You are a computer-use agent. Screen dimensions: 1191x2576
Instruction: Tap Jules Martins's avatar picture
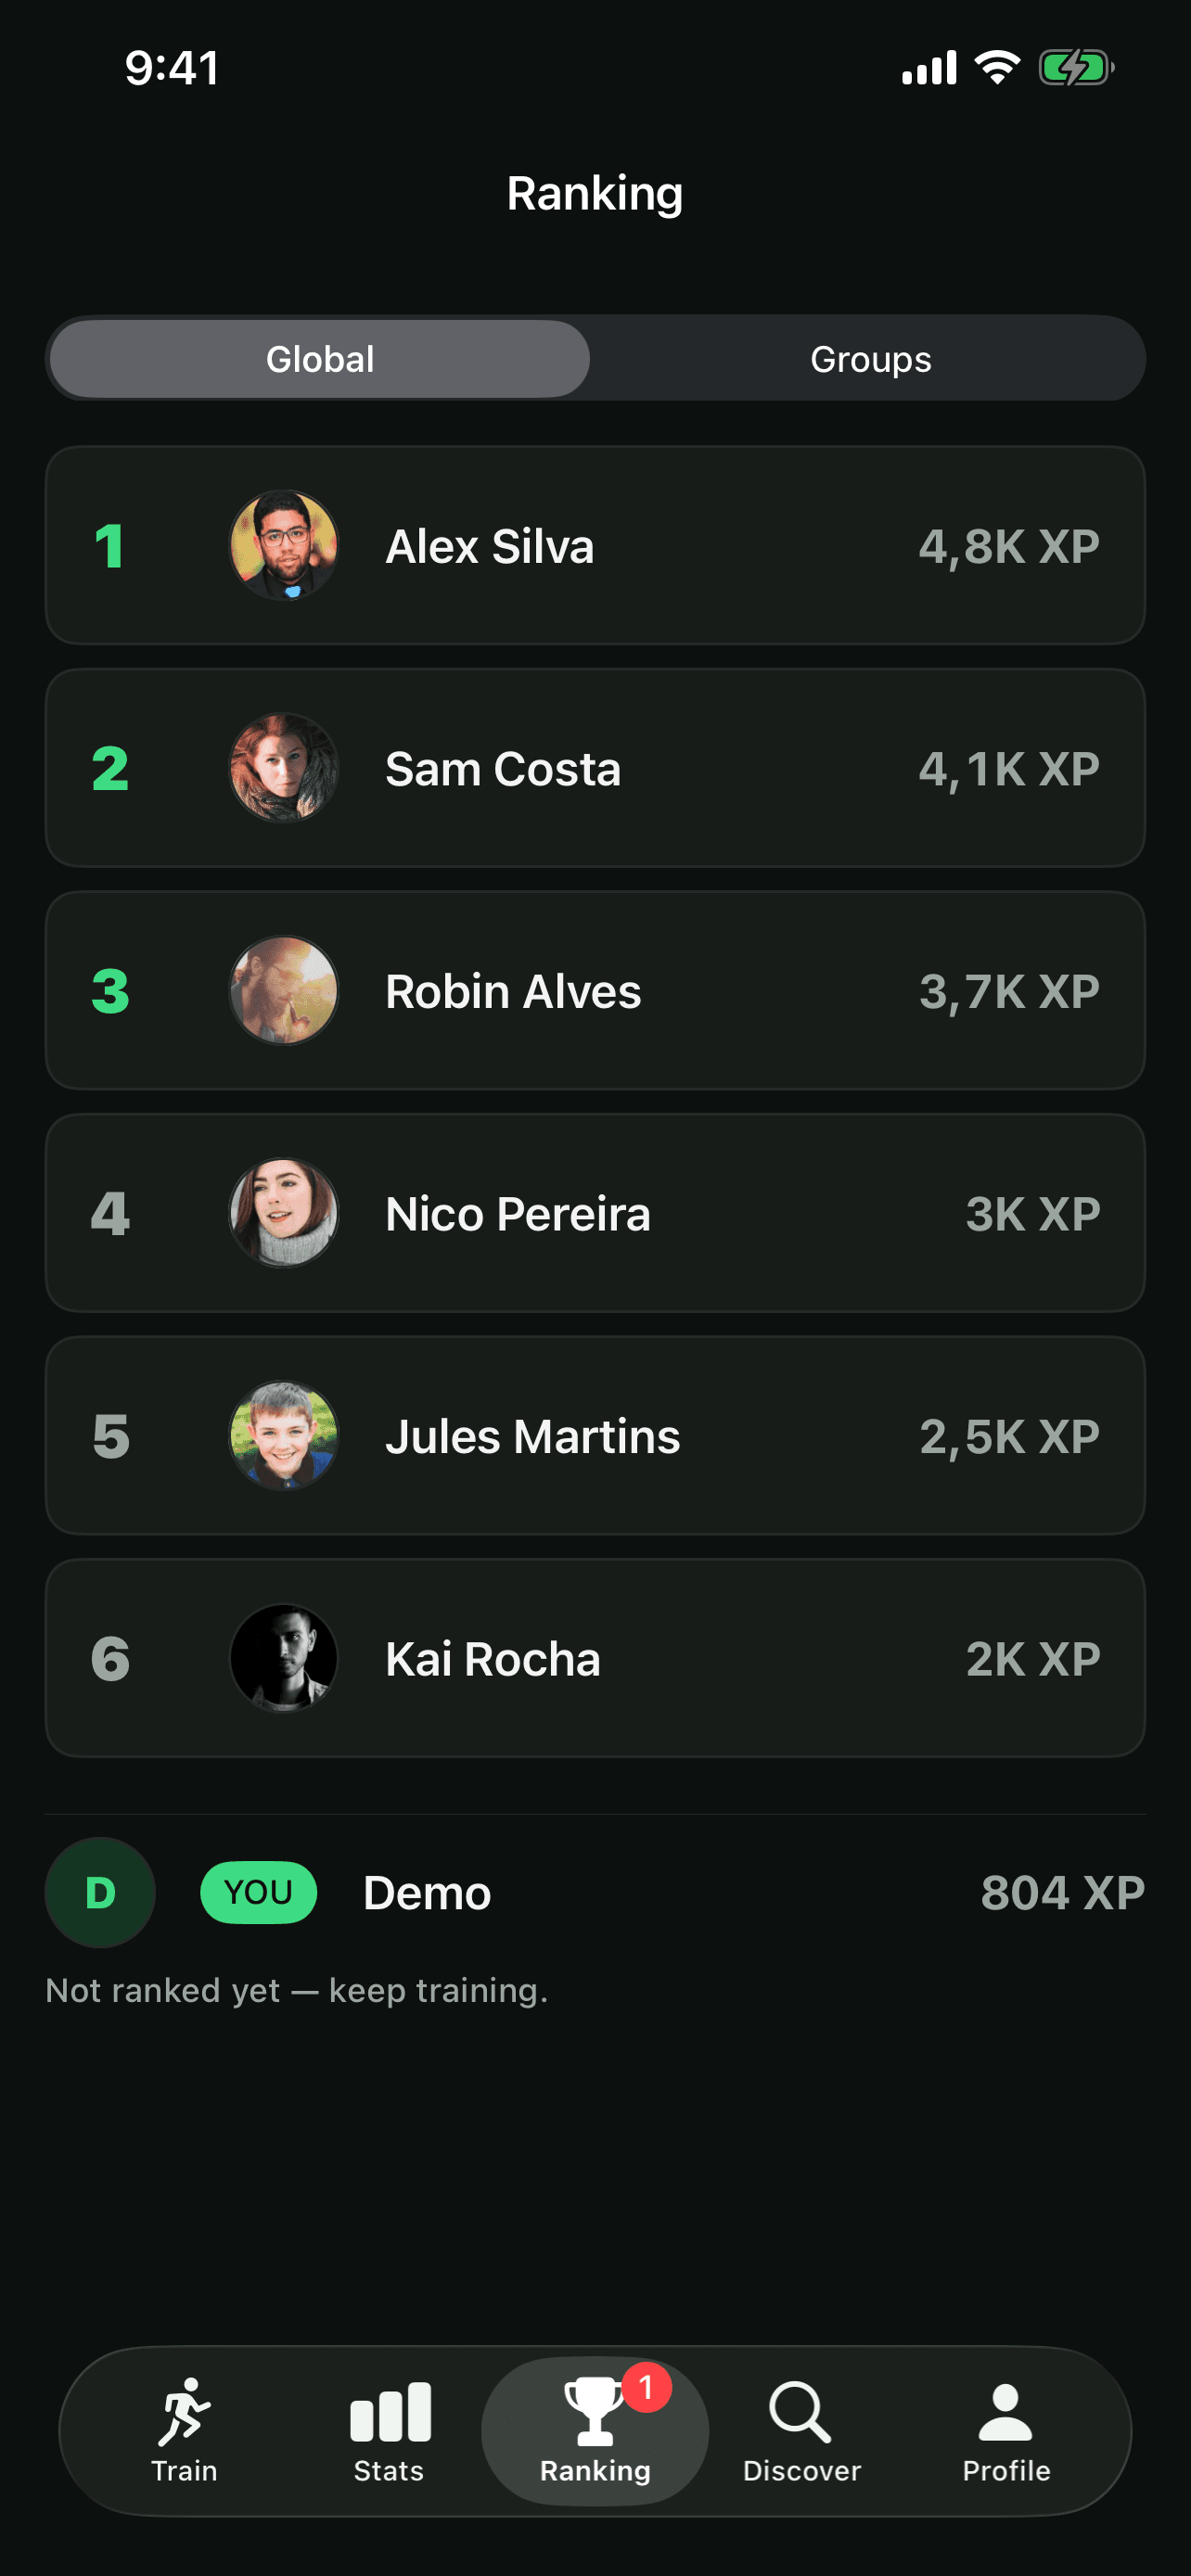284,1436
